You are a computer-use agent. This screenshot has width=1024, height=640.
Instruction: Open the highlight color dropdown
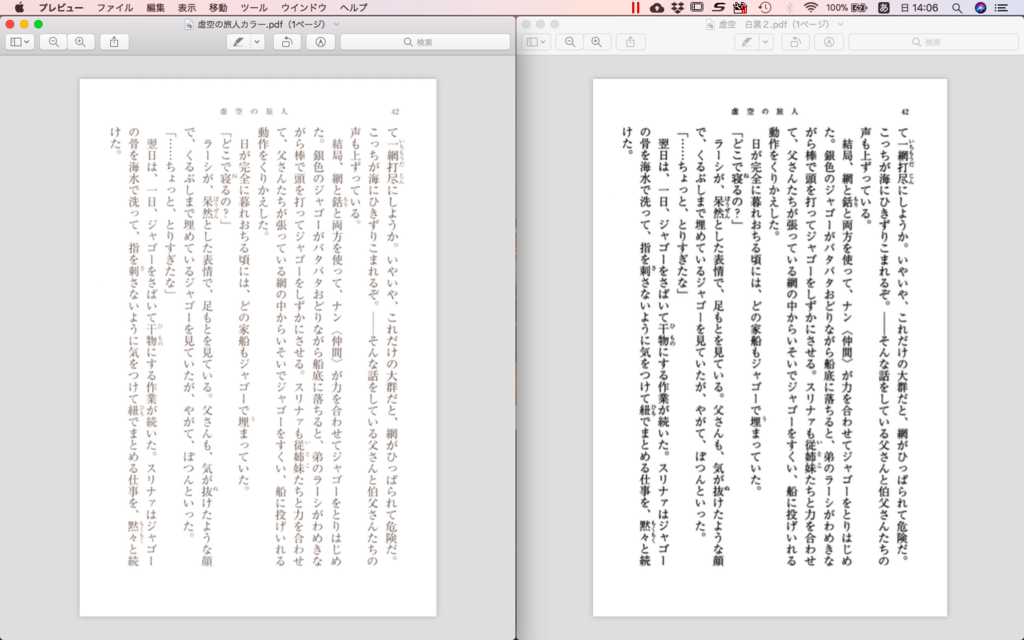(256, 42)
